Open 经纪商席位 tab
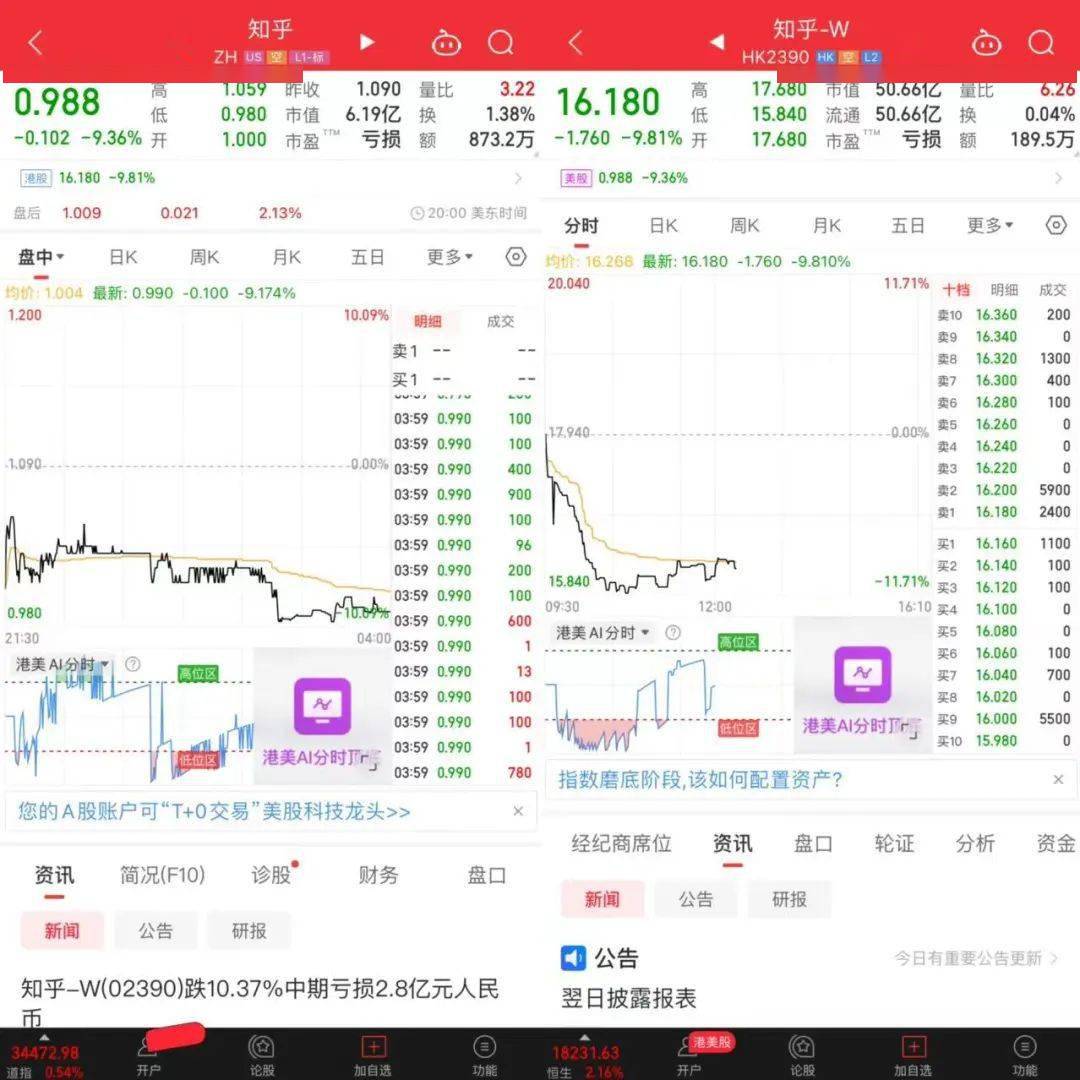 pyautogui.click(x=621, y=843)
